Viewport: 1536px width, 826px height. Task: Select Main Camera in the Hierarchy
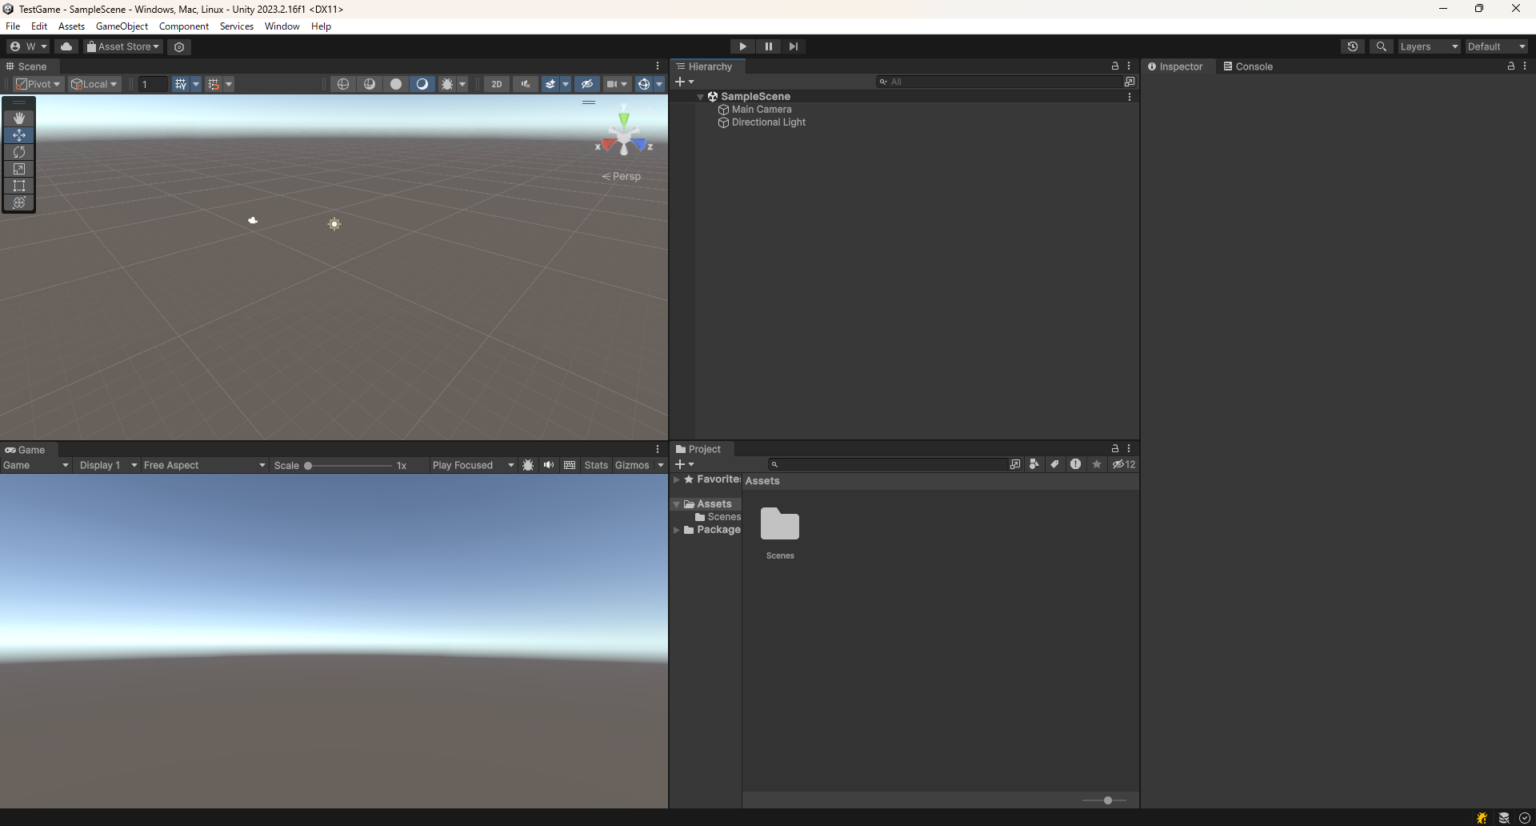761,109
